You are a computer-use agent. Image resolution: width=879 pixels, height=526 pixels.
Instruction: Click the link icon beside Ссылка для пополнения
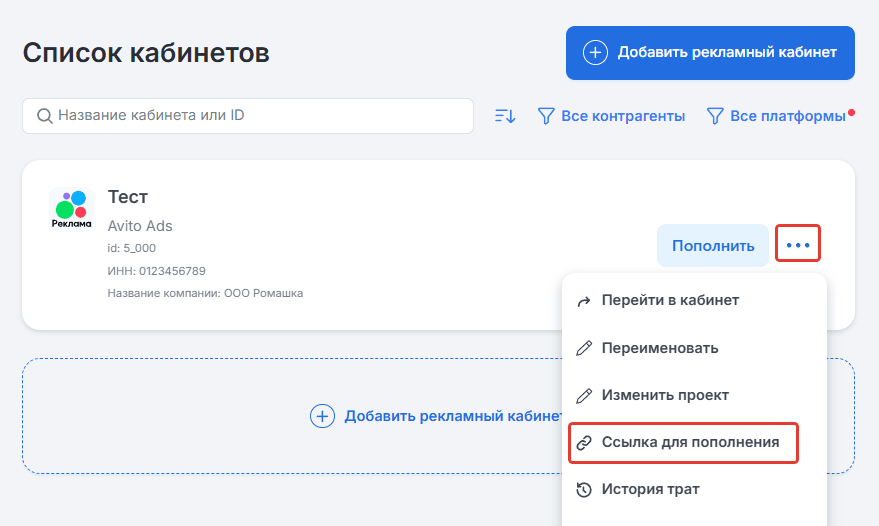[584, 442]
